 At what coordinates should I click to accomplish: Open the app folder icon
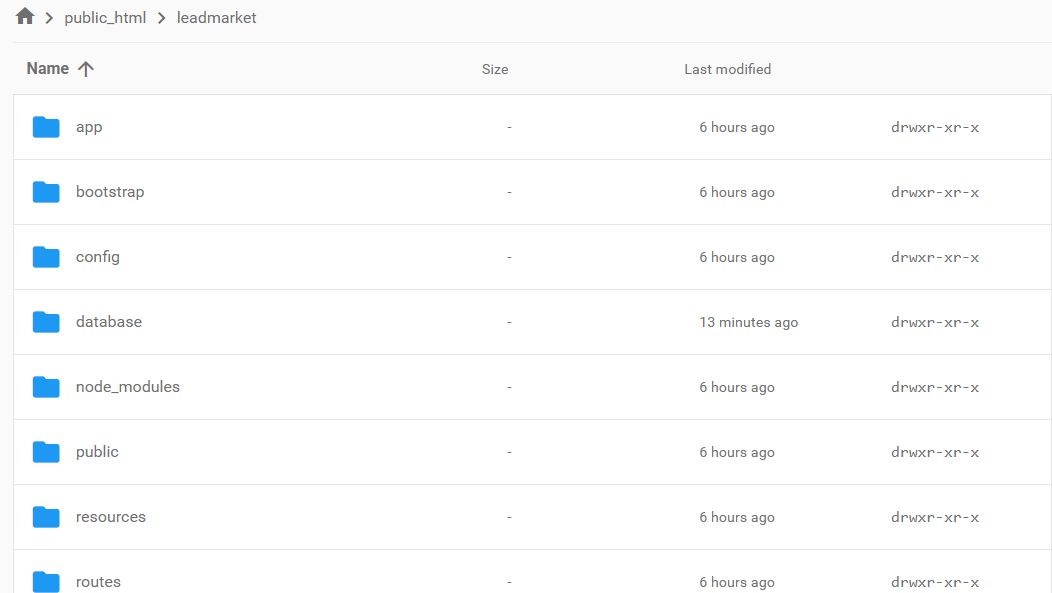coord(46,127)
